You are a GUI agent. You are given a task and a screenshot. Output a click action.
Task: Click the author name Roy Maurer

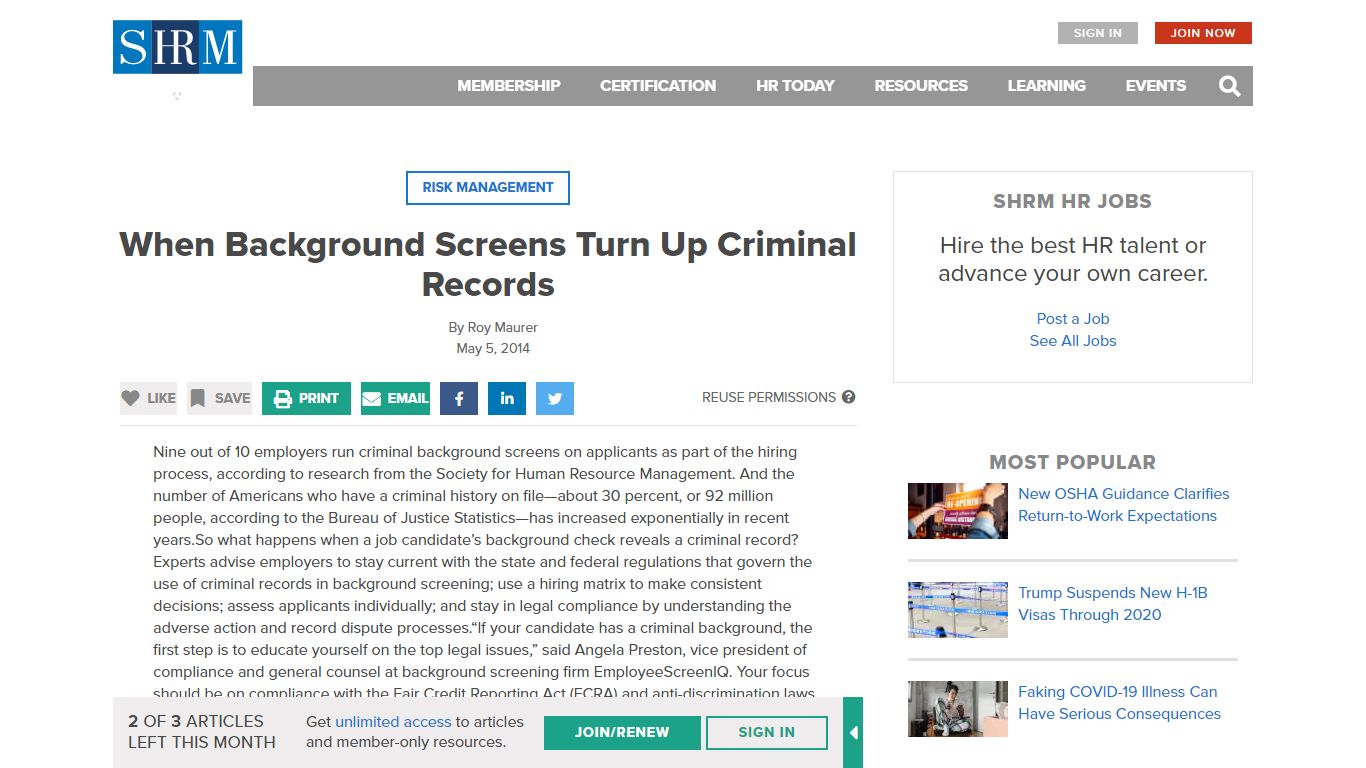pos(503,327)
